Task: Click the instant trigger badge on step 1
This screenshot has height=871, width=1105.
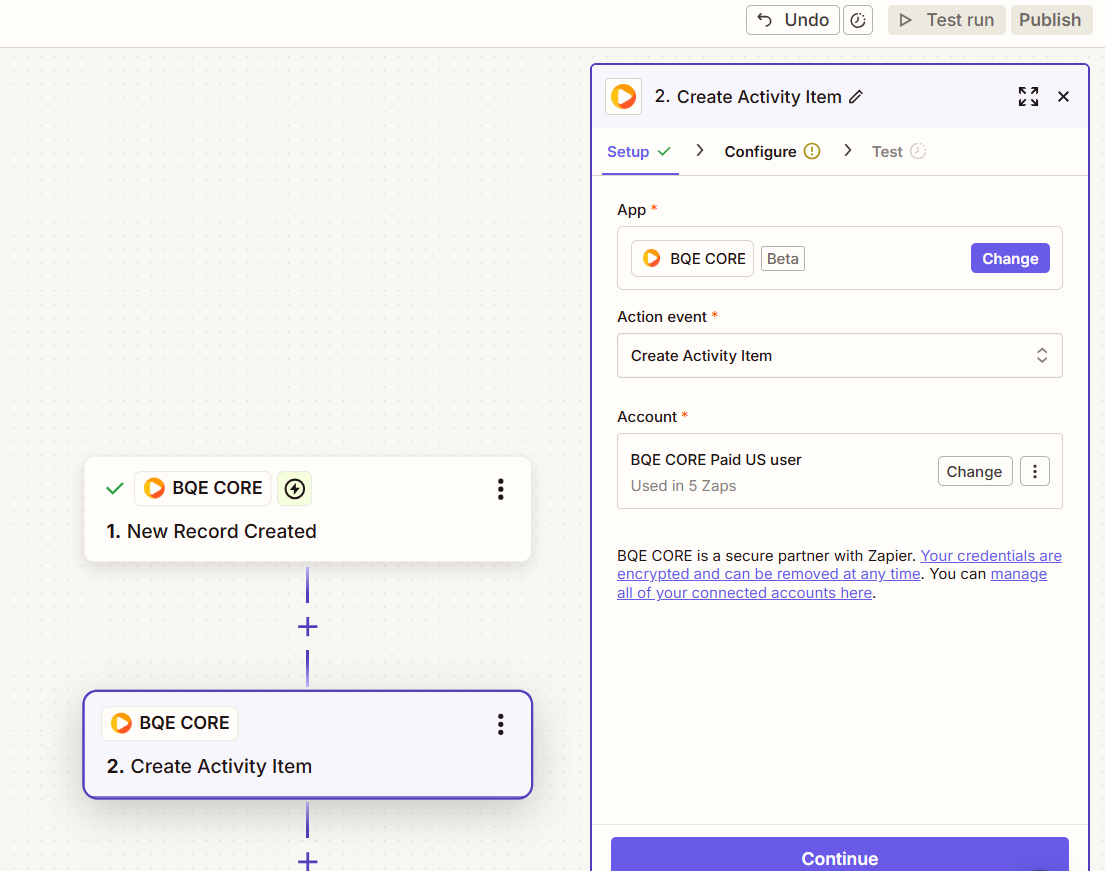Action: click(x=294, y=488)
